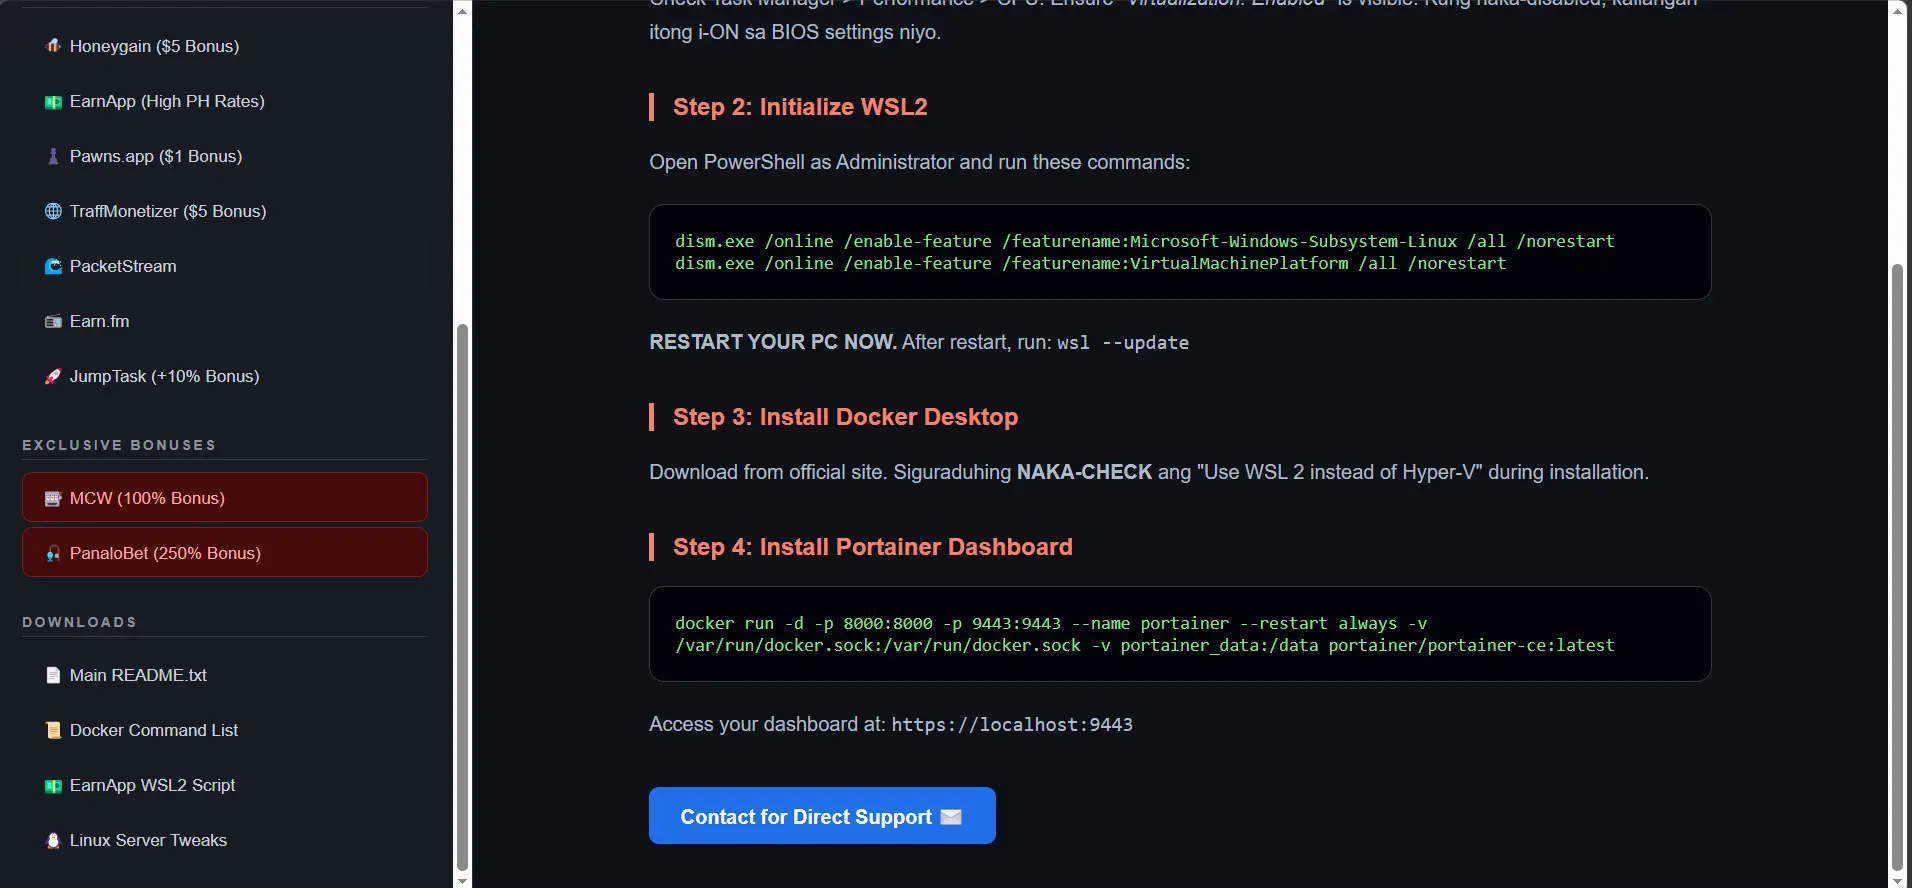The height and width of the screenshot is (888, 1912).
Task: Click the EarnApp money icon in sidebar
Action: pyautogui.click(x=53, y=102)
